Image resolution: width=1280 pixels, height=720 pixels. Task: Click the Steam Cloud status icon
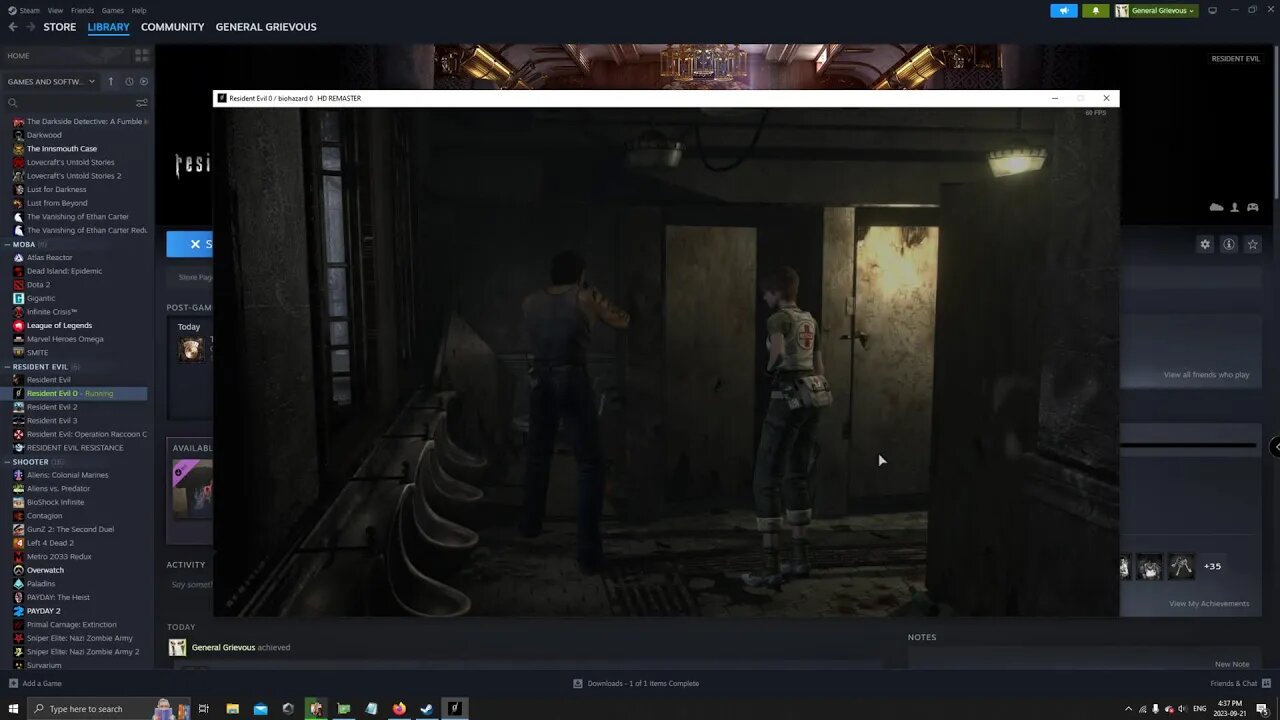[x=1216, y=207]
